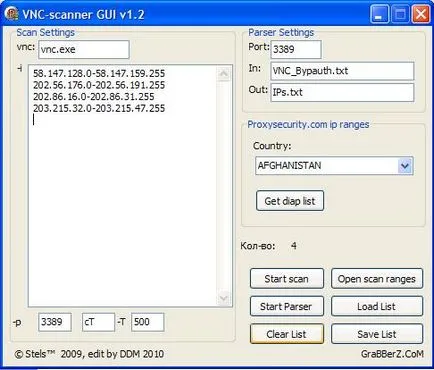
Task: Open the Country dropdown showing AFGHANISTAN
Action: point(334,166)
